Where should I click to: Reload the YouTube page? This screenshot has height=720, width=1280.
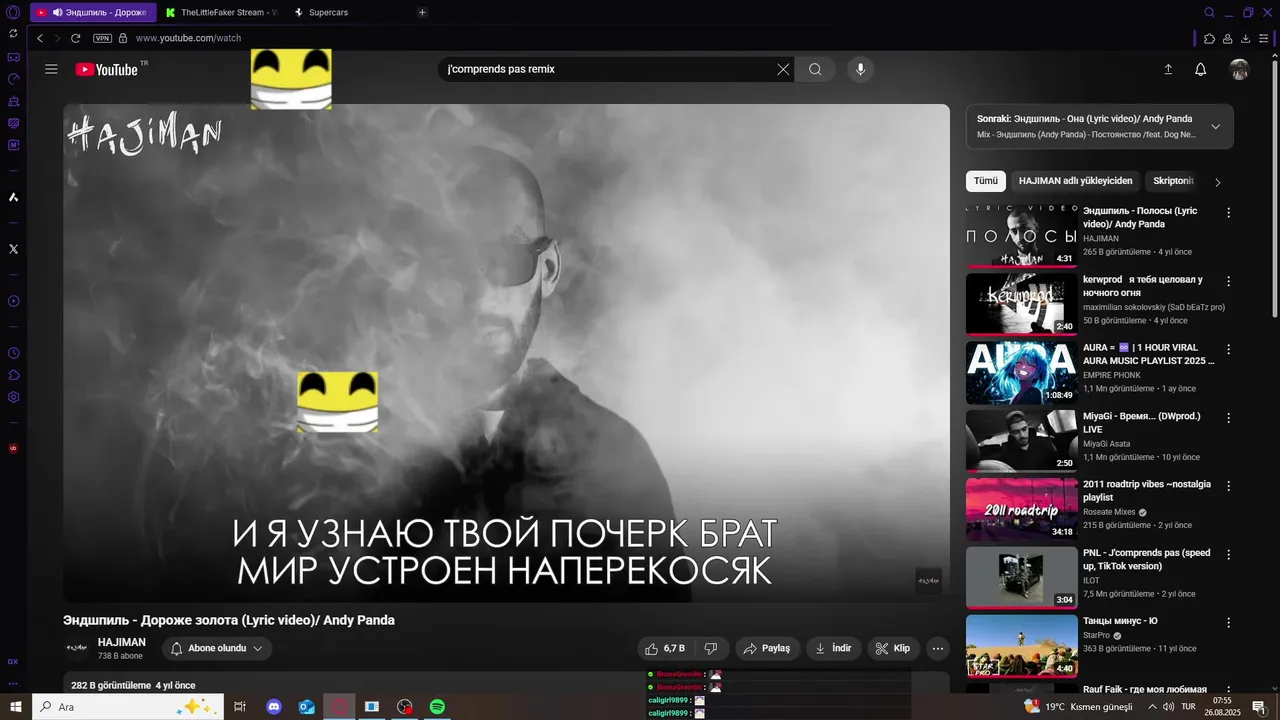[75, 38]
